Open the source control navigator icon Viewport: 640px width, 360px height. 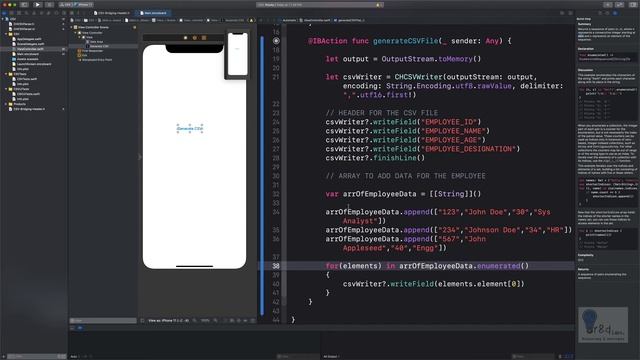point(11,13)
